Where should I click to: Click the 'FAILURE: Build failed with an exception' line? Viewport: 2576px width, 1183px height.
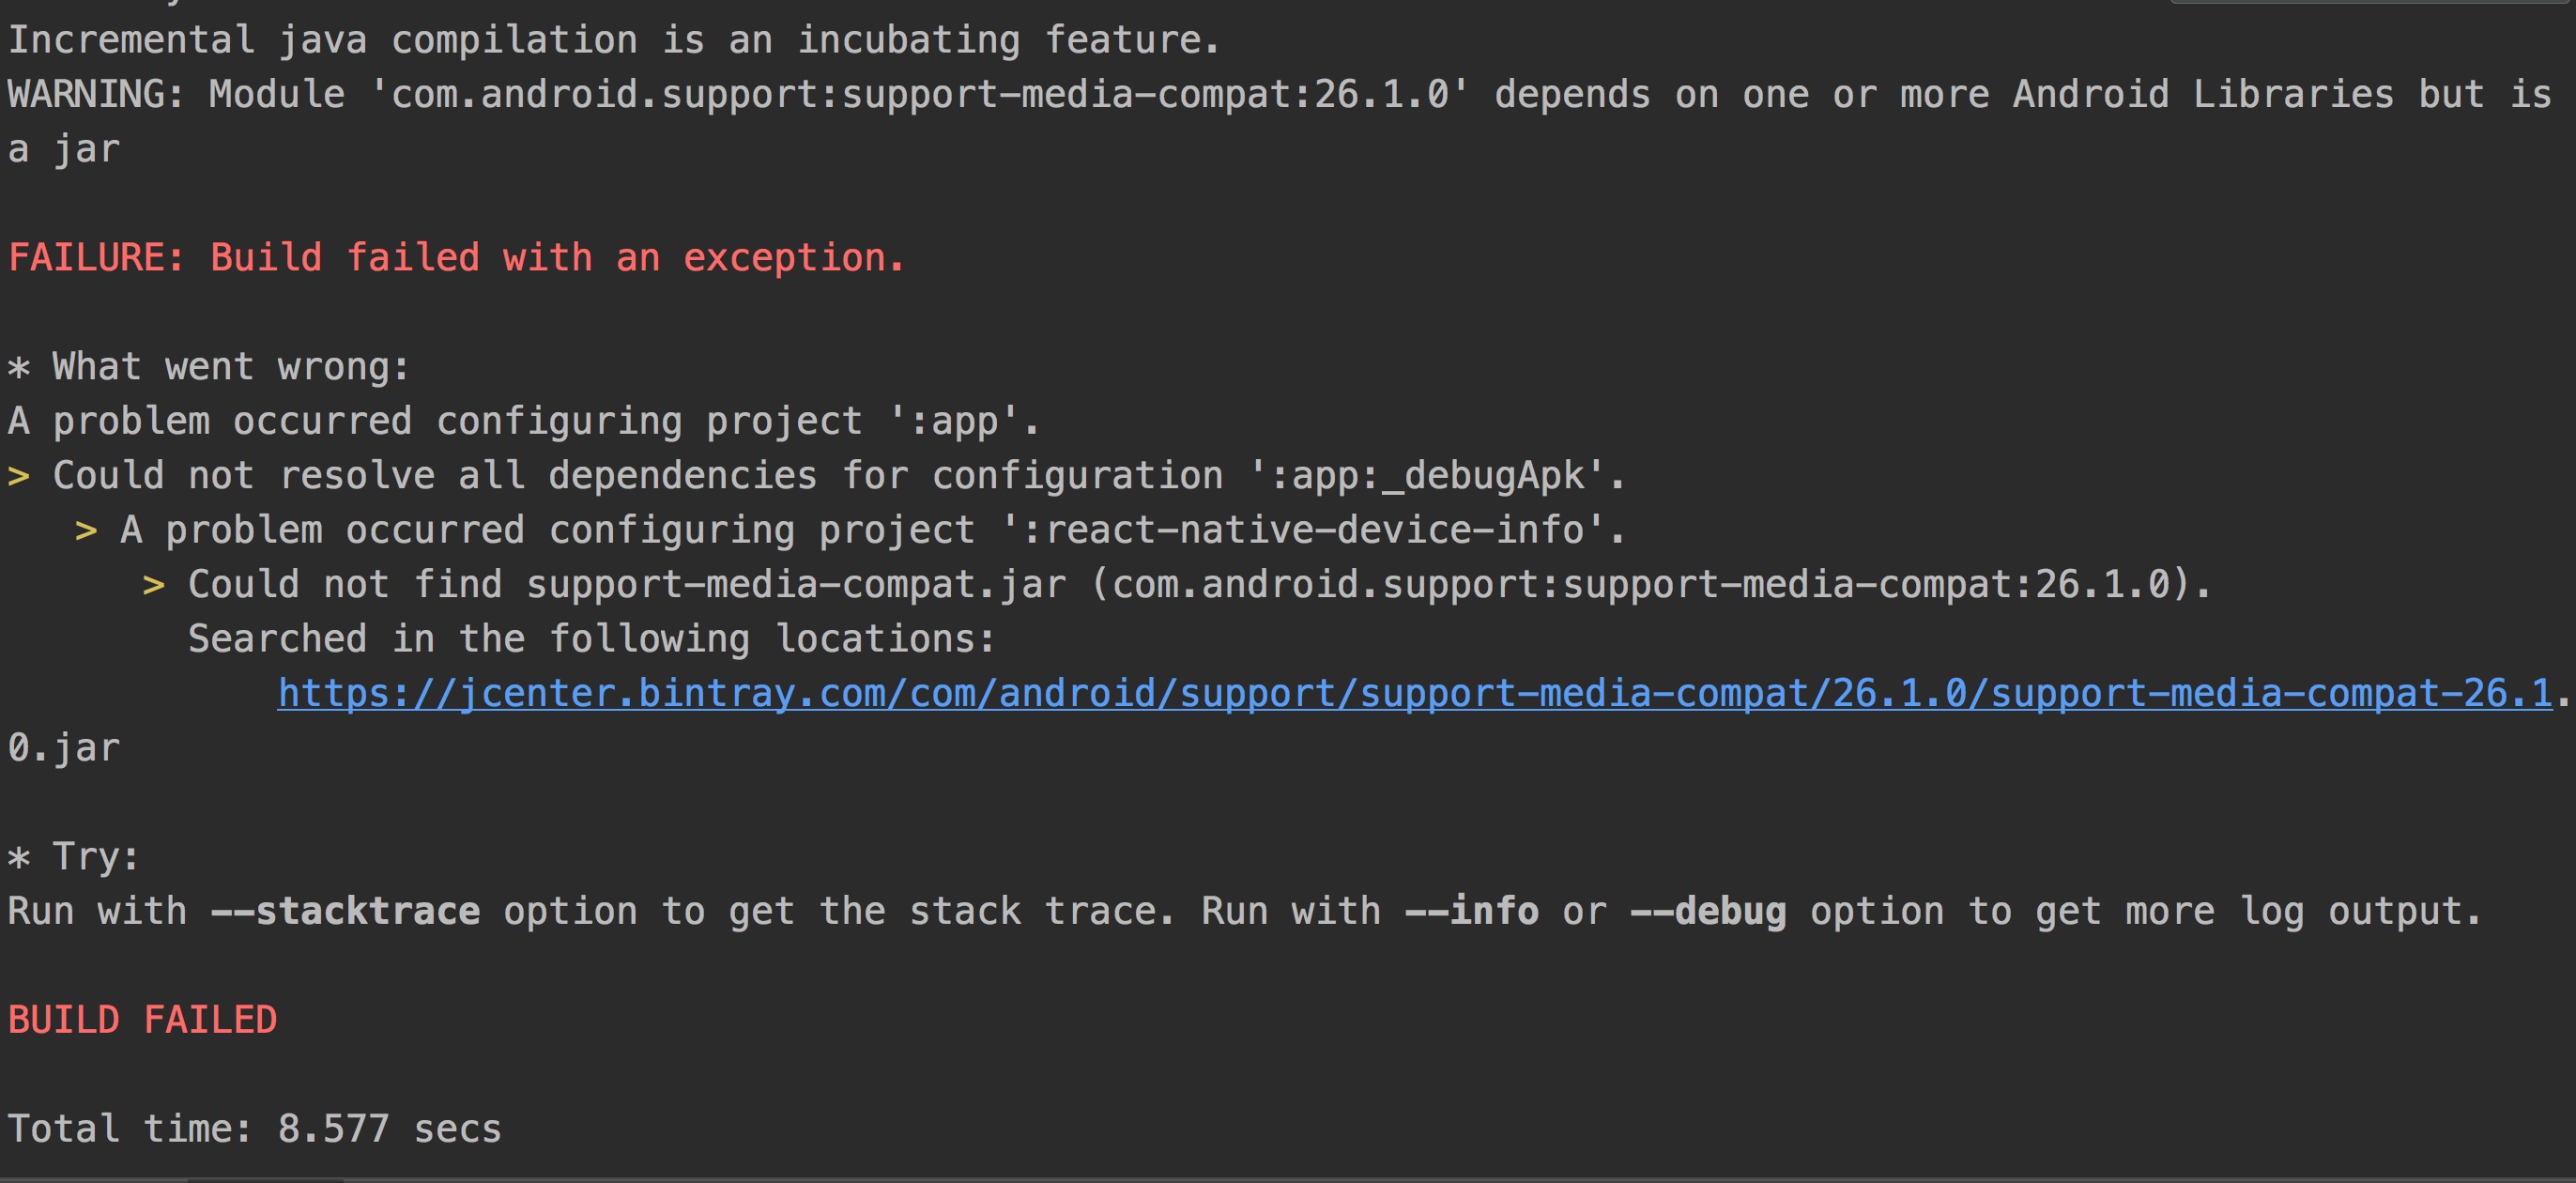click(456, 257)
